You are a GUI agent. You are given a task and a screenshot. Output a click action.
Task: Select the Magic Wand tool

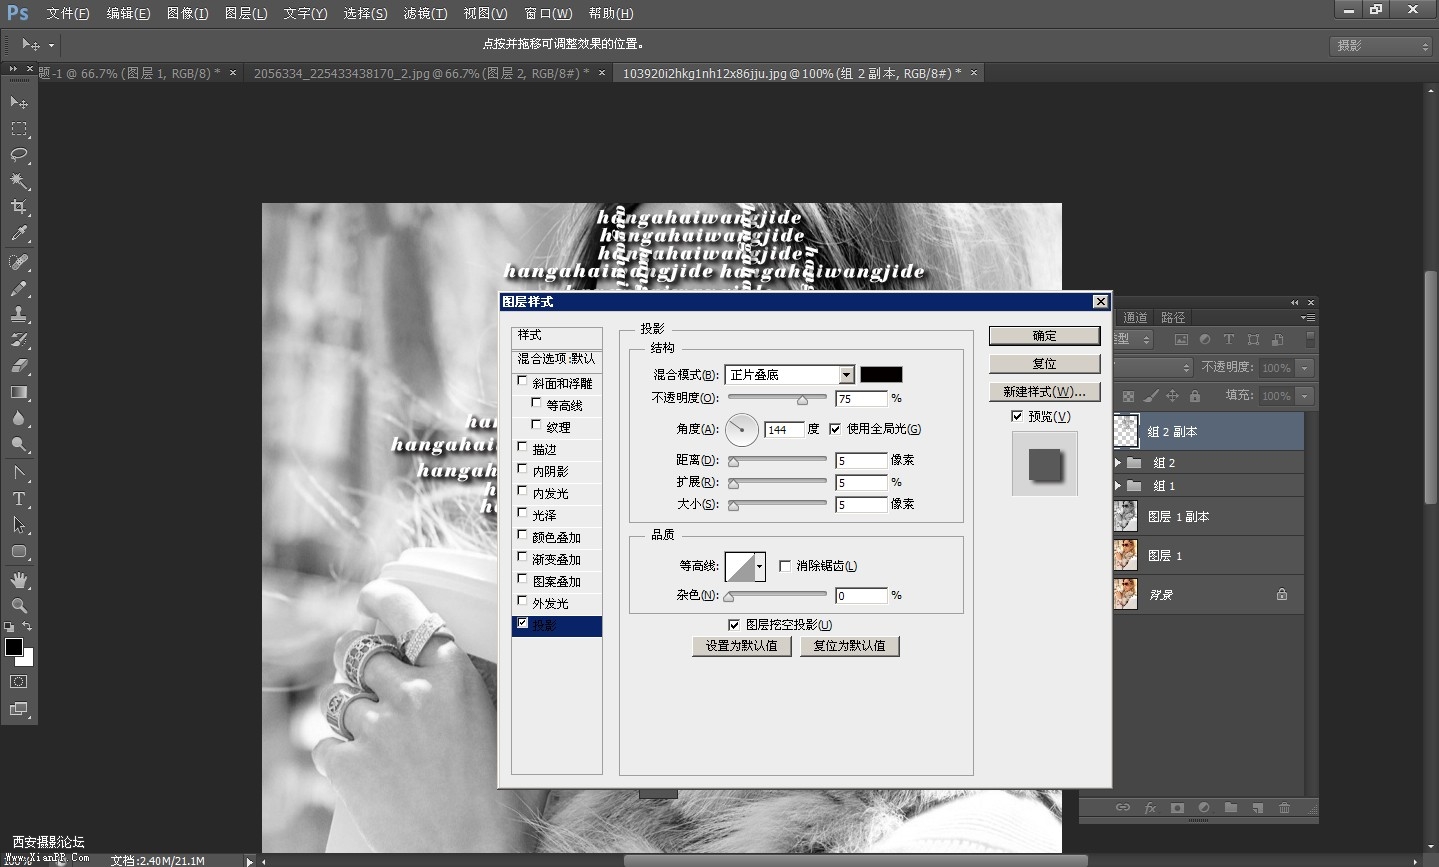19,181
